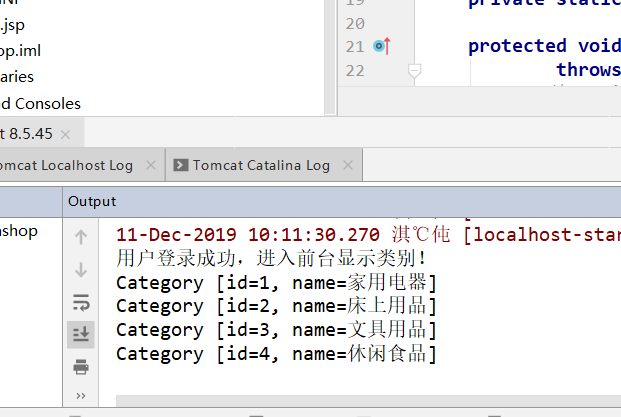Click the 'Category [id=4, name=休闲食品]' line

click(276, 354)
